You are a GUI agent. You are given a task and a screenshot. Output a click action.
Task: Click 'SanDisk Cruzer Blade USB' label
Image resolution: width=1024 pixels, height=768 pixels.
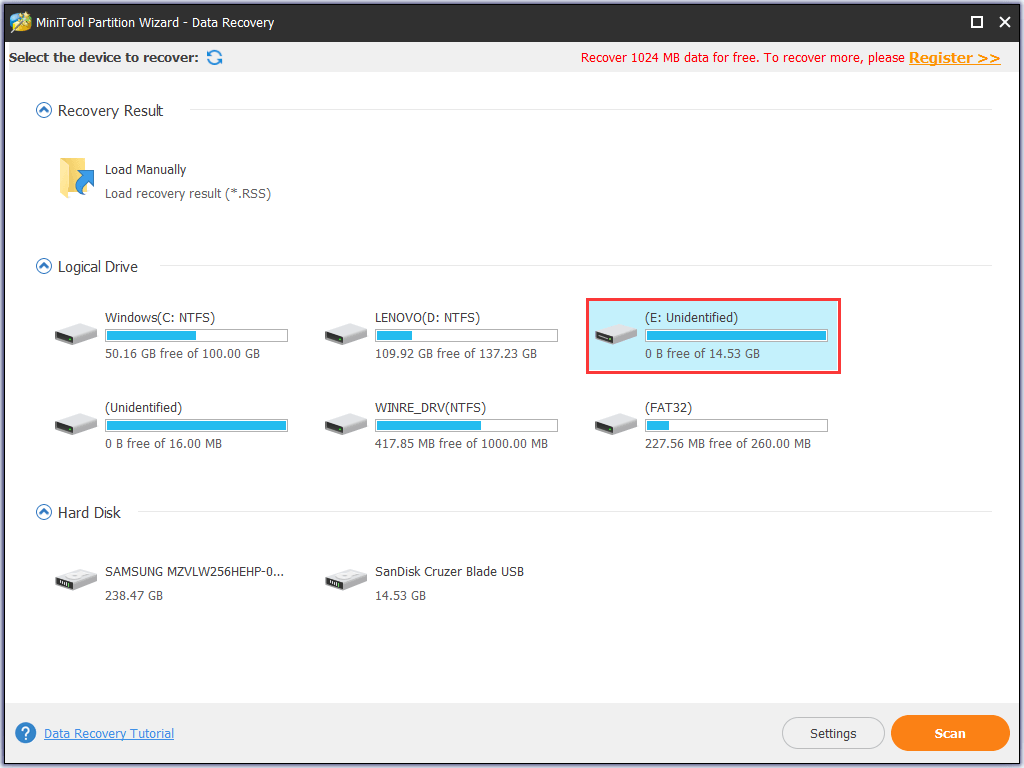point(449,571)
